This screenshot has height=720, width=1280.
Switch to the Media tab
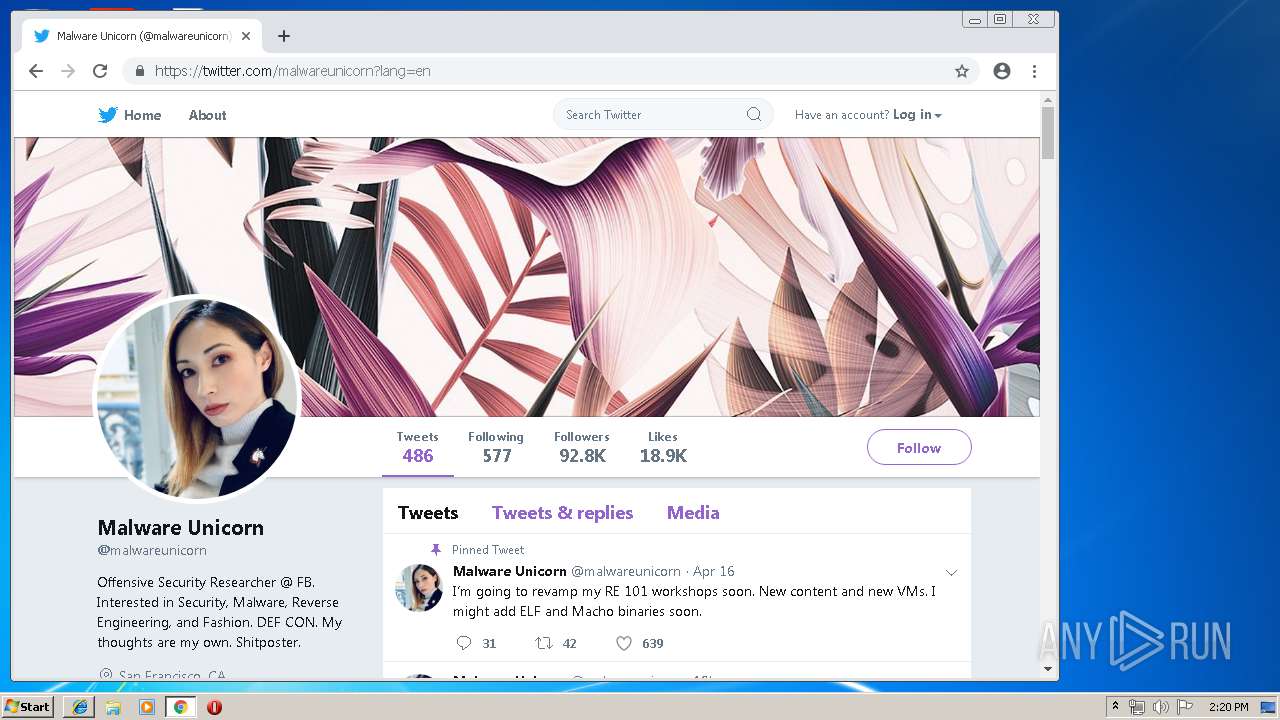click(693, 513)
